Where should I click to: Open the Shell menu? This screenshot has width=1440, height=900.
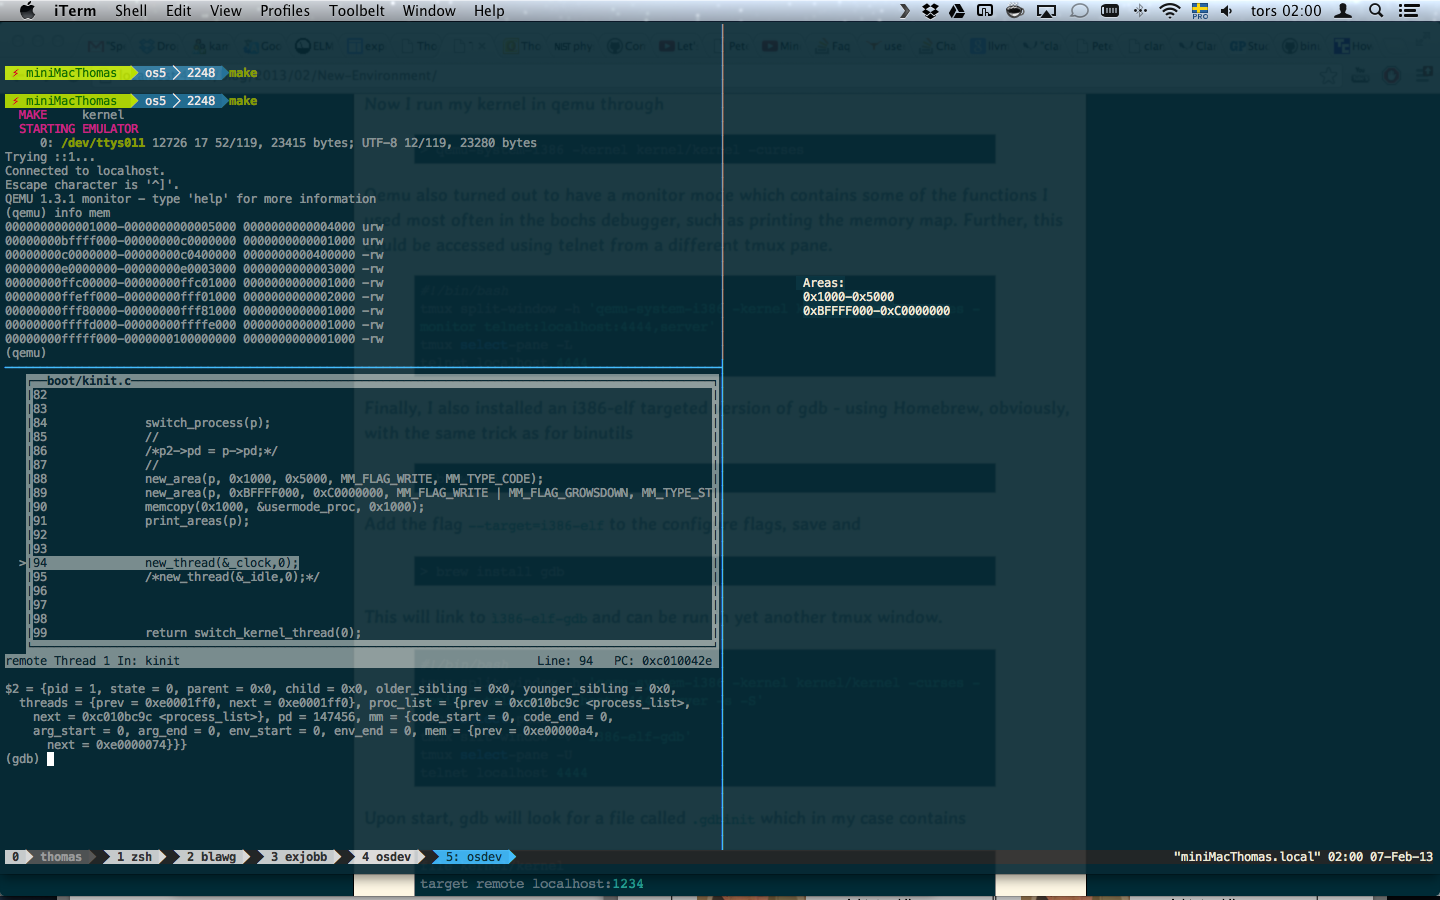(x=131, y=11)
